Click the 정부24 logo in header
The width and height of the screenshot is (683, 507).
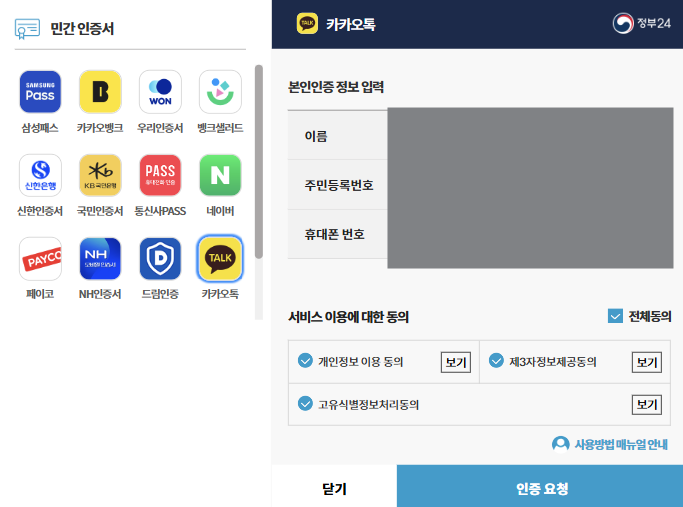click(641, 23)
